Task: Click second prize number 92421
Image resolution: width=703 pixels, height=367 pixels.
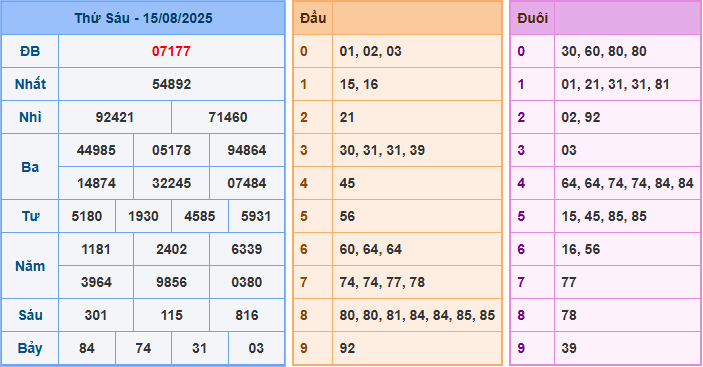Action: click(114, 117)
